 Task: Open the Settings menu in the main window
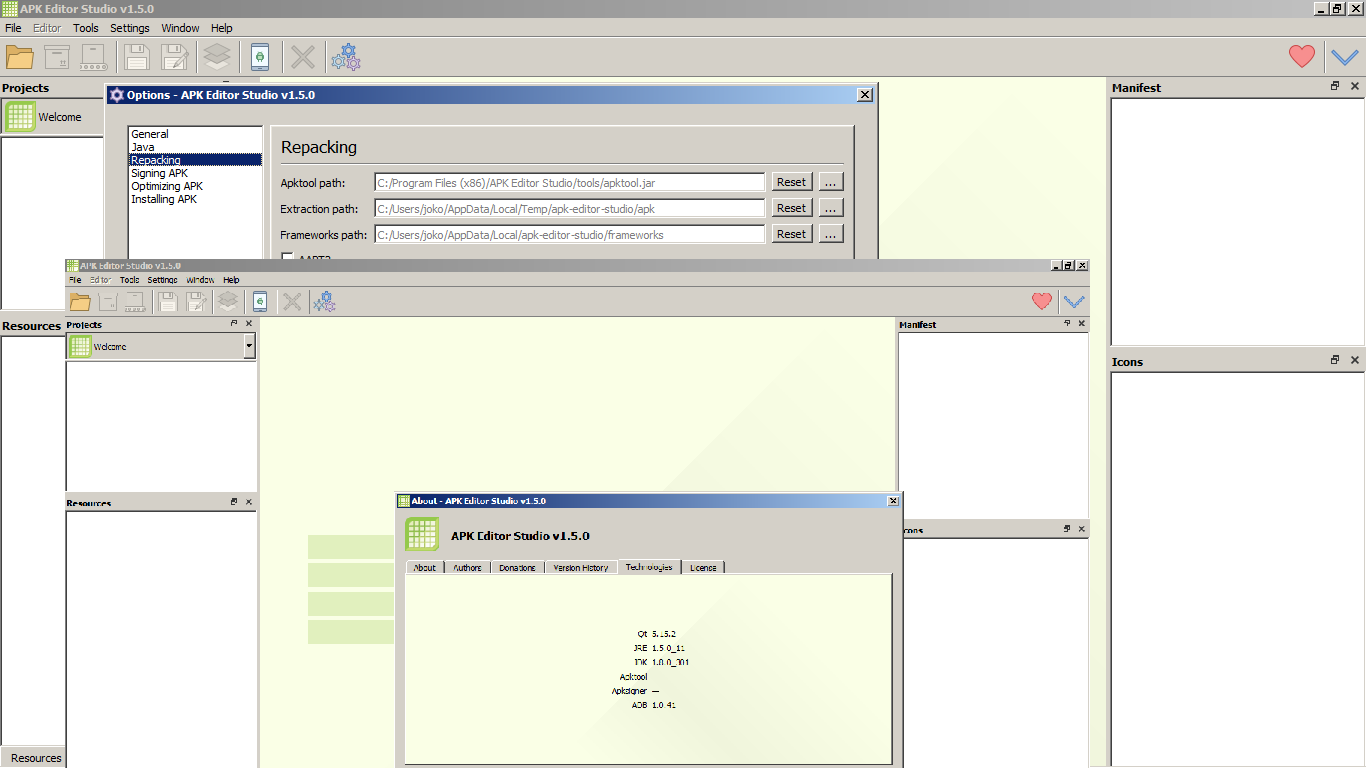coord(130,28)
